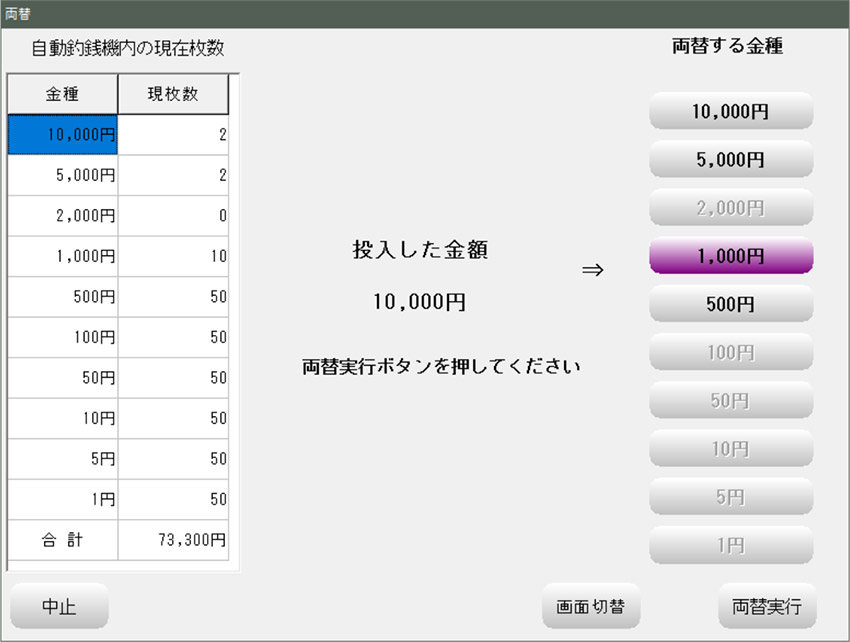The width and height of the screenshot is (850, 642).
Task: Click the greyed-out 50円 denomination button
Action: [731, 400]
